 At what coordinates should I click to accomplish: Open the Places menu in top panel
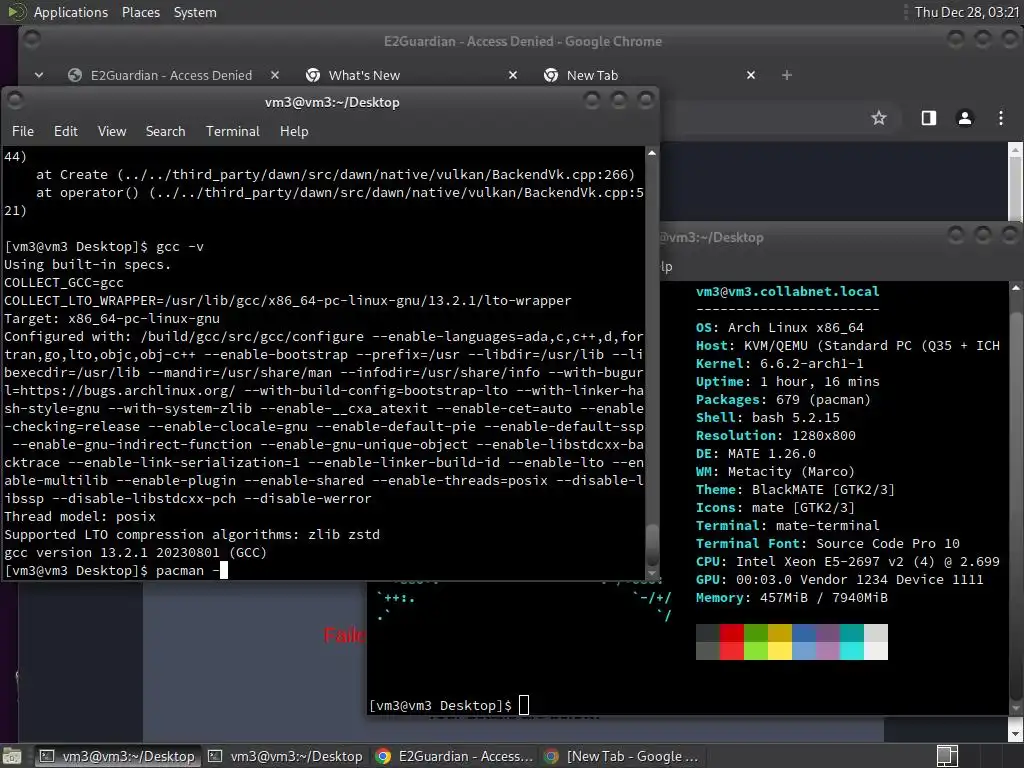140,12
